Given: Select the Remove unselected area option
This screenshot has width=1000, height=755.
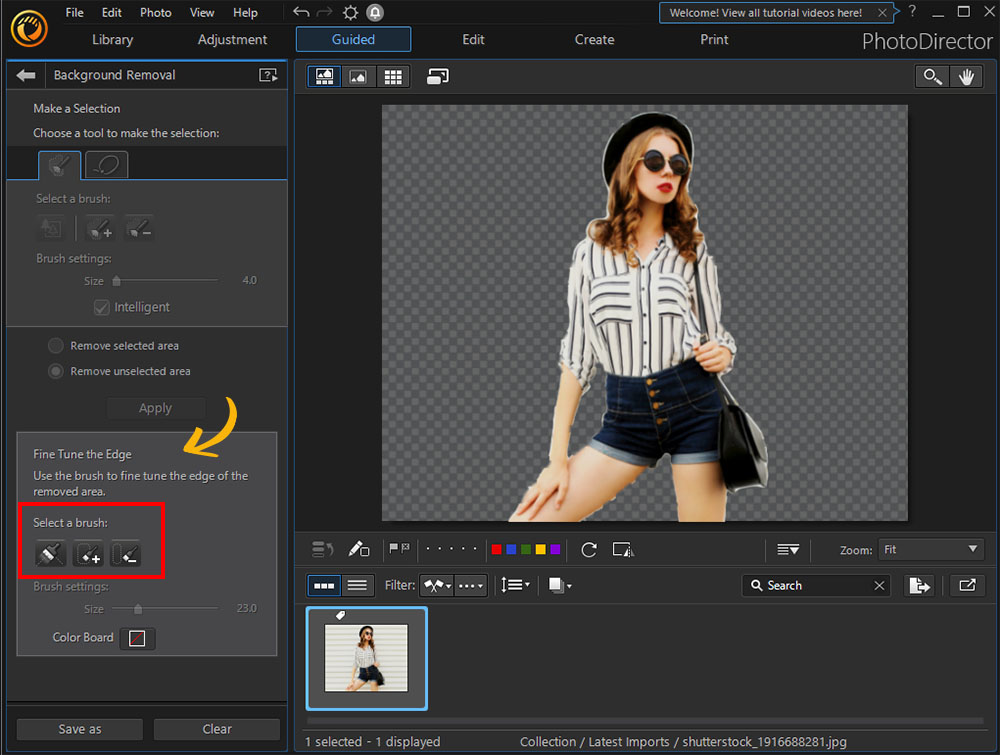Looking at the screenshot, I should click(55, 371).
